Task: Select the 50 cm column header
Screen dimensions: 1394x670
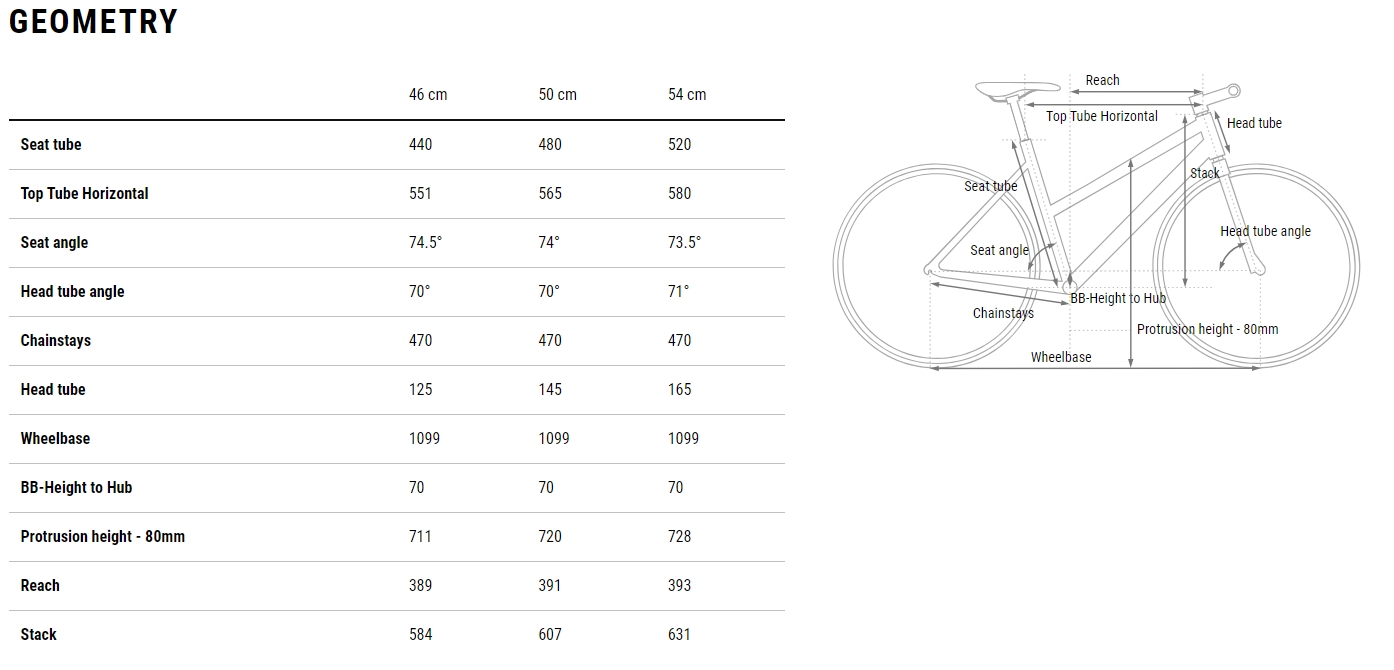Action: click(558, 94)
